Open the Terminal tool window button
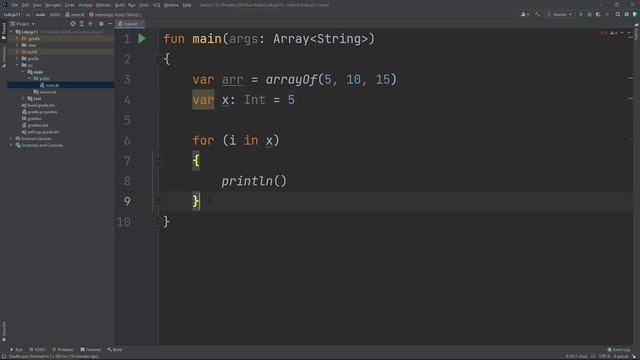This screenshot has width=640, height=360. tap(91, 349)
